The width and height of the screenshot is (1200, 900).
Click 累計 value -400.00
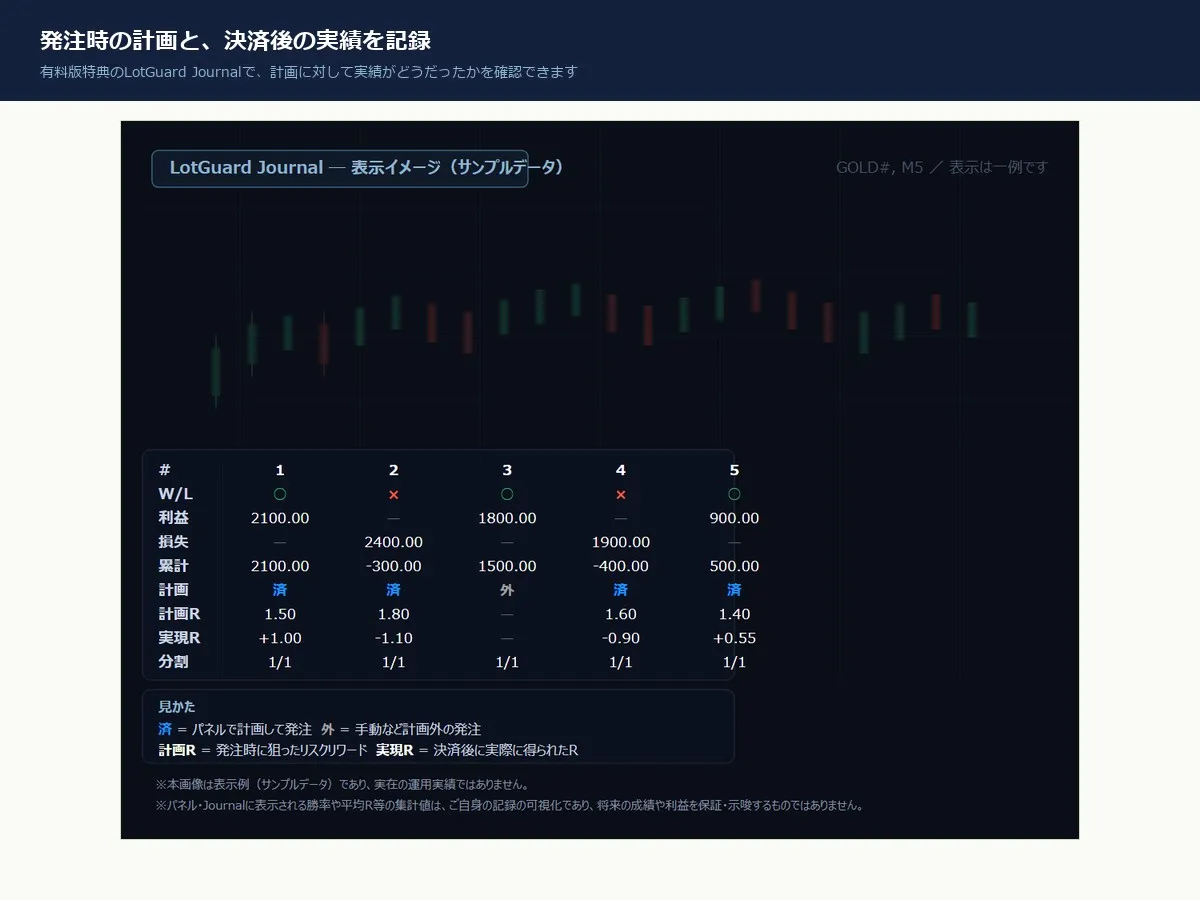tap(621, 566)
